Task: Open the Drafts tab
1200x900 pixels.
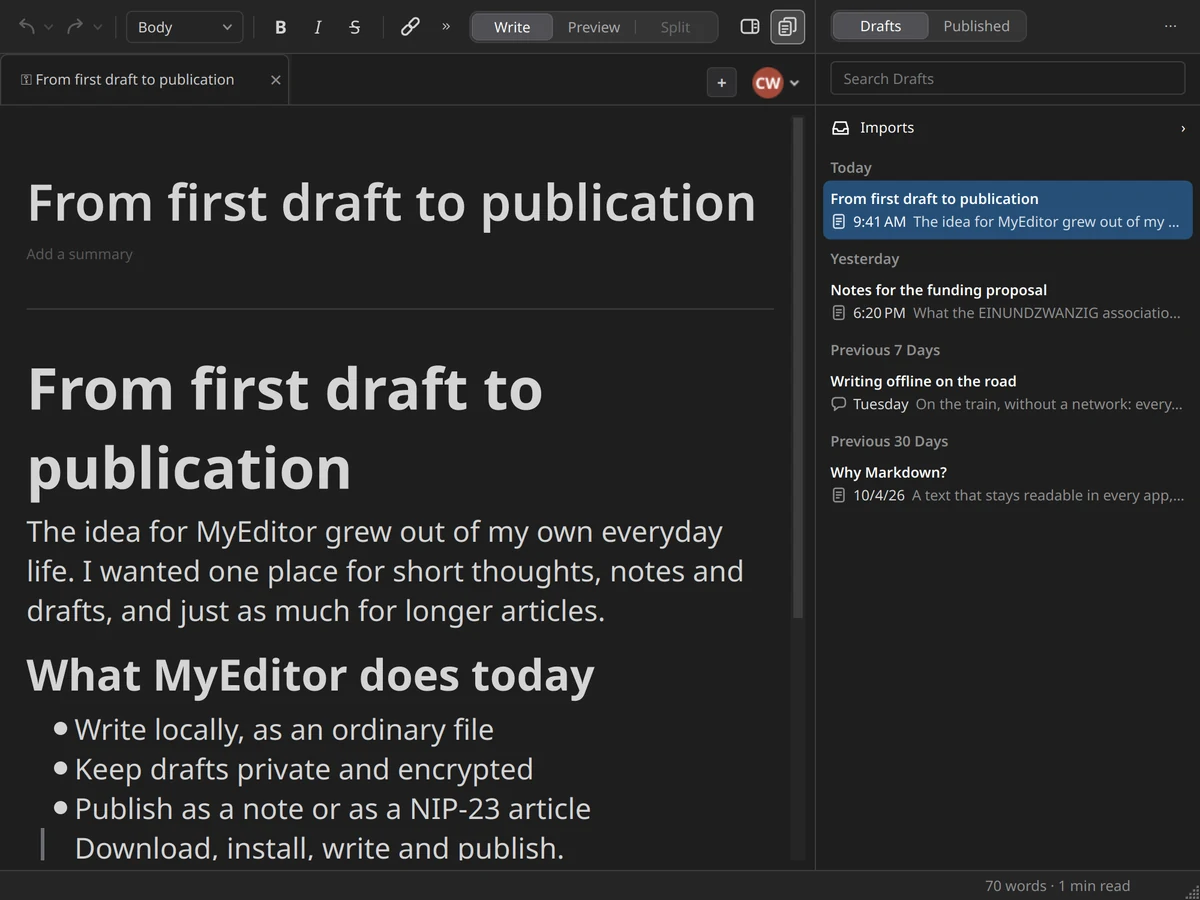Action: click(x=880, y=26)
